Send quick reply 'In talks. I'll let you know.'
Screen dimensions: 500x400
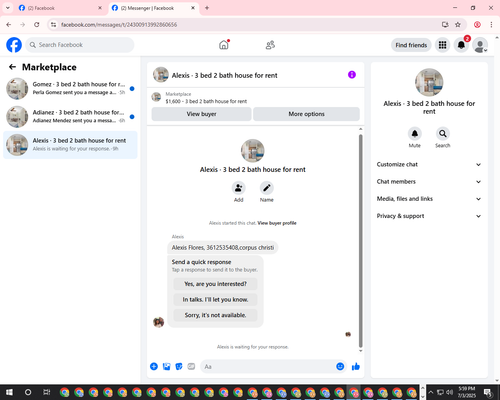tap(215, 300)
